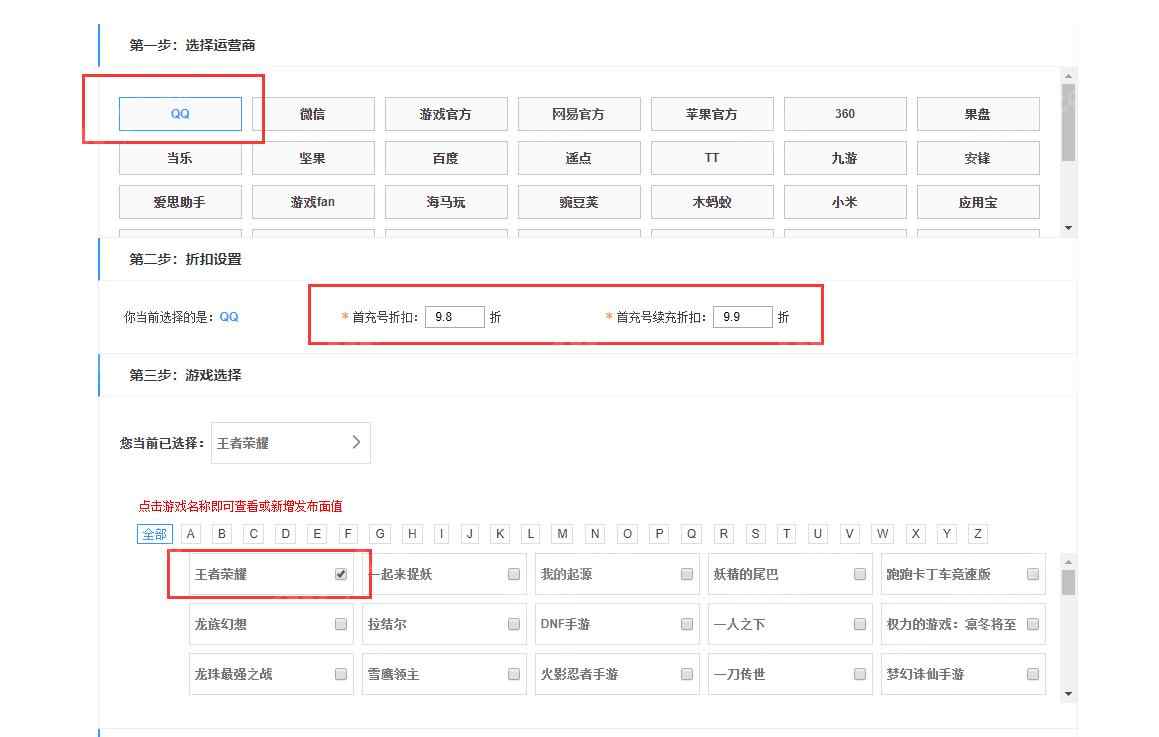Click the game list scroll-up arrow
Viewport: 1159px width, 737px height.
click(1068, 563)
